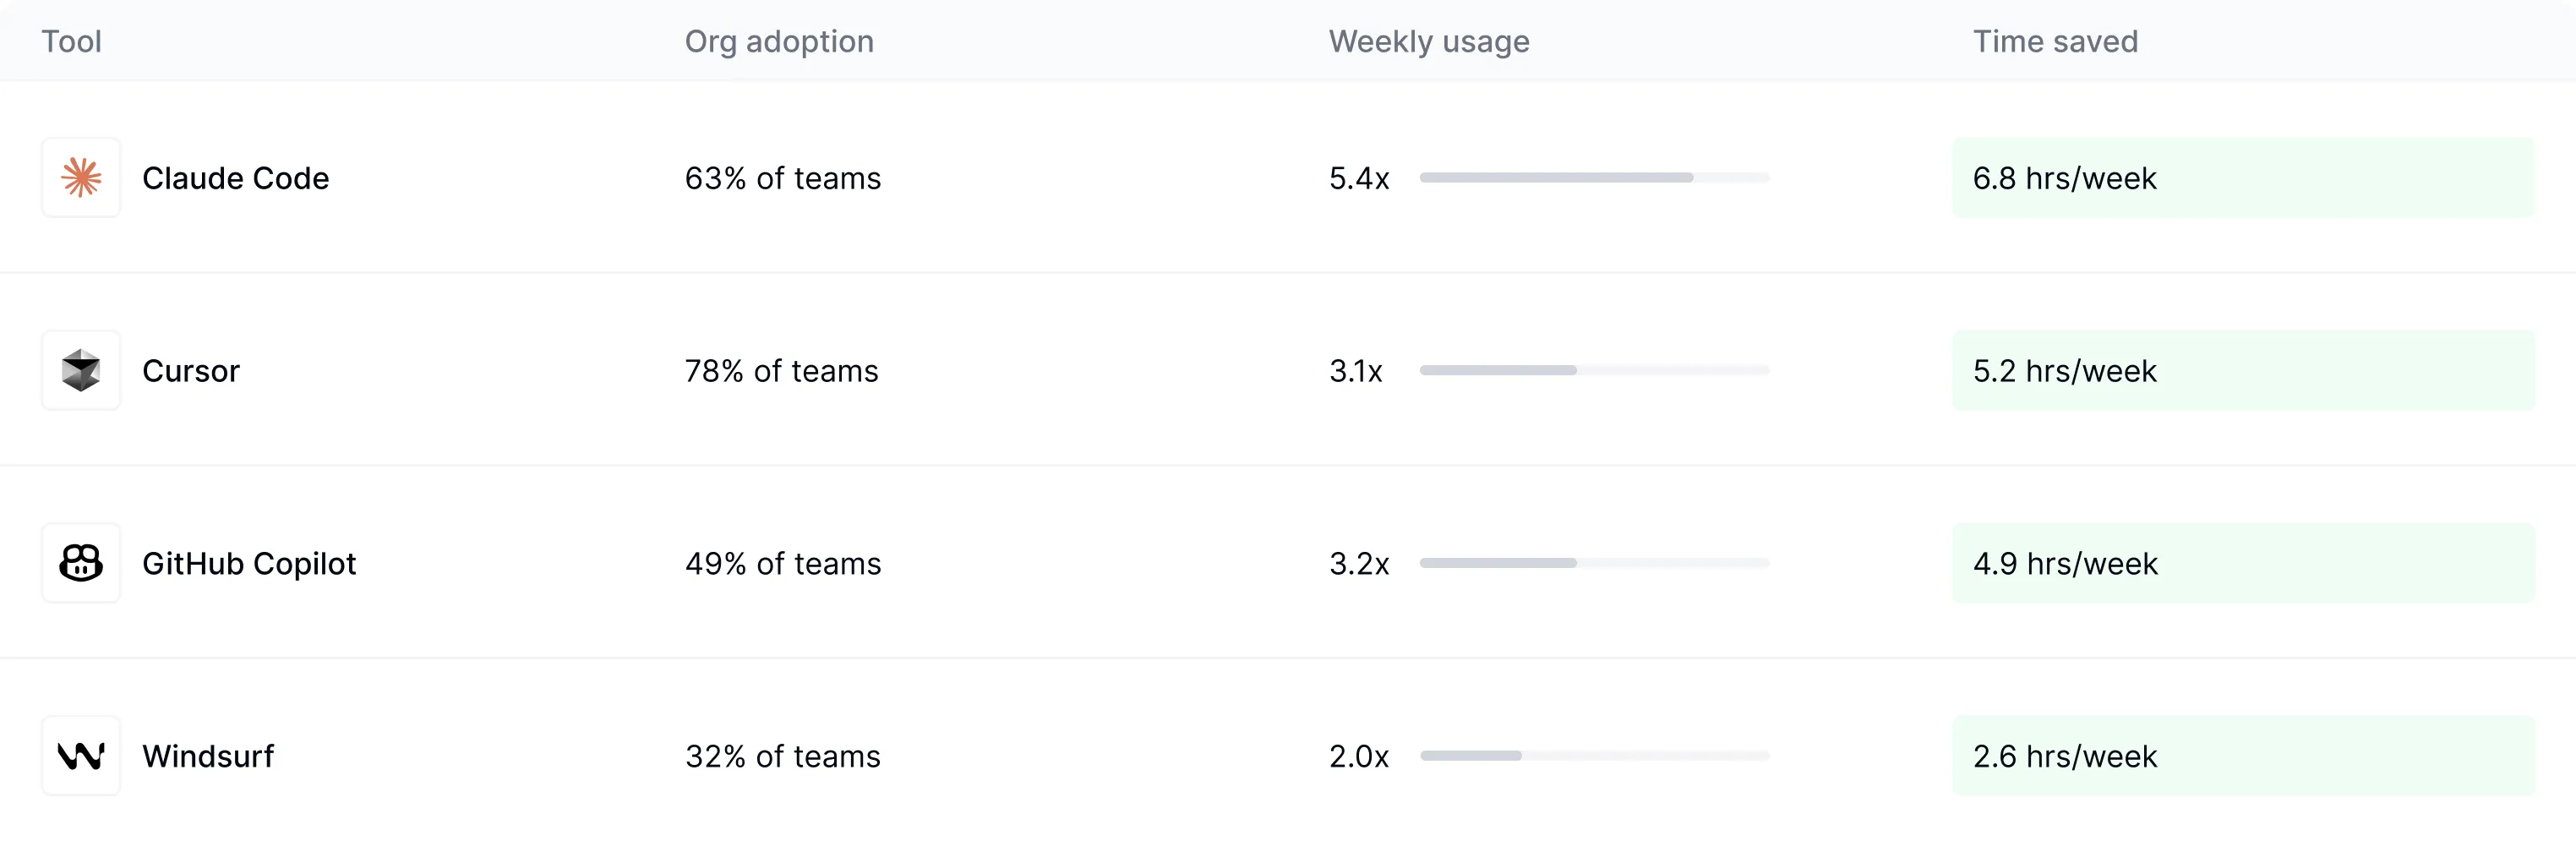2576x852 pixels.
Task: Click the Claude Code starburst icon
Action: click(x=81, y=178)
